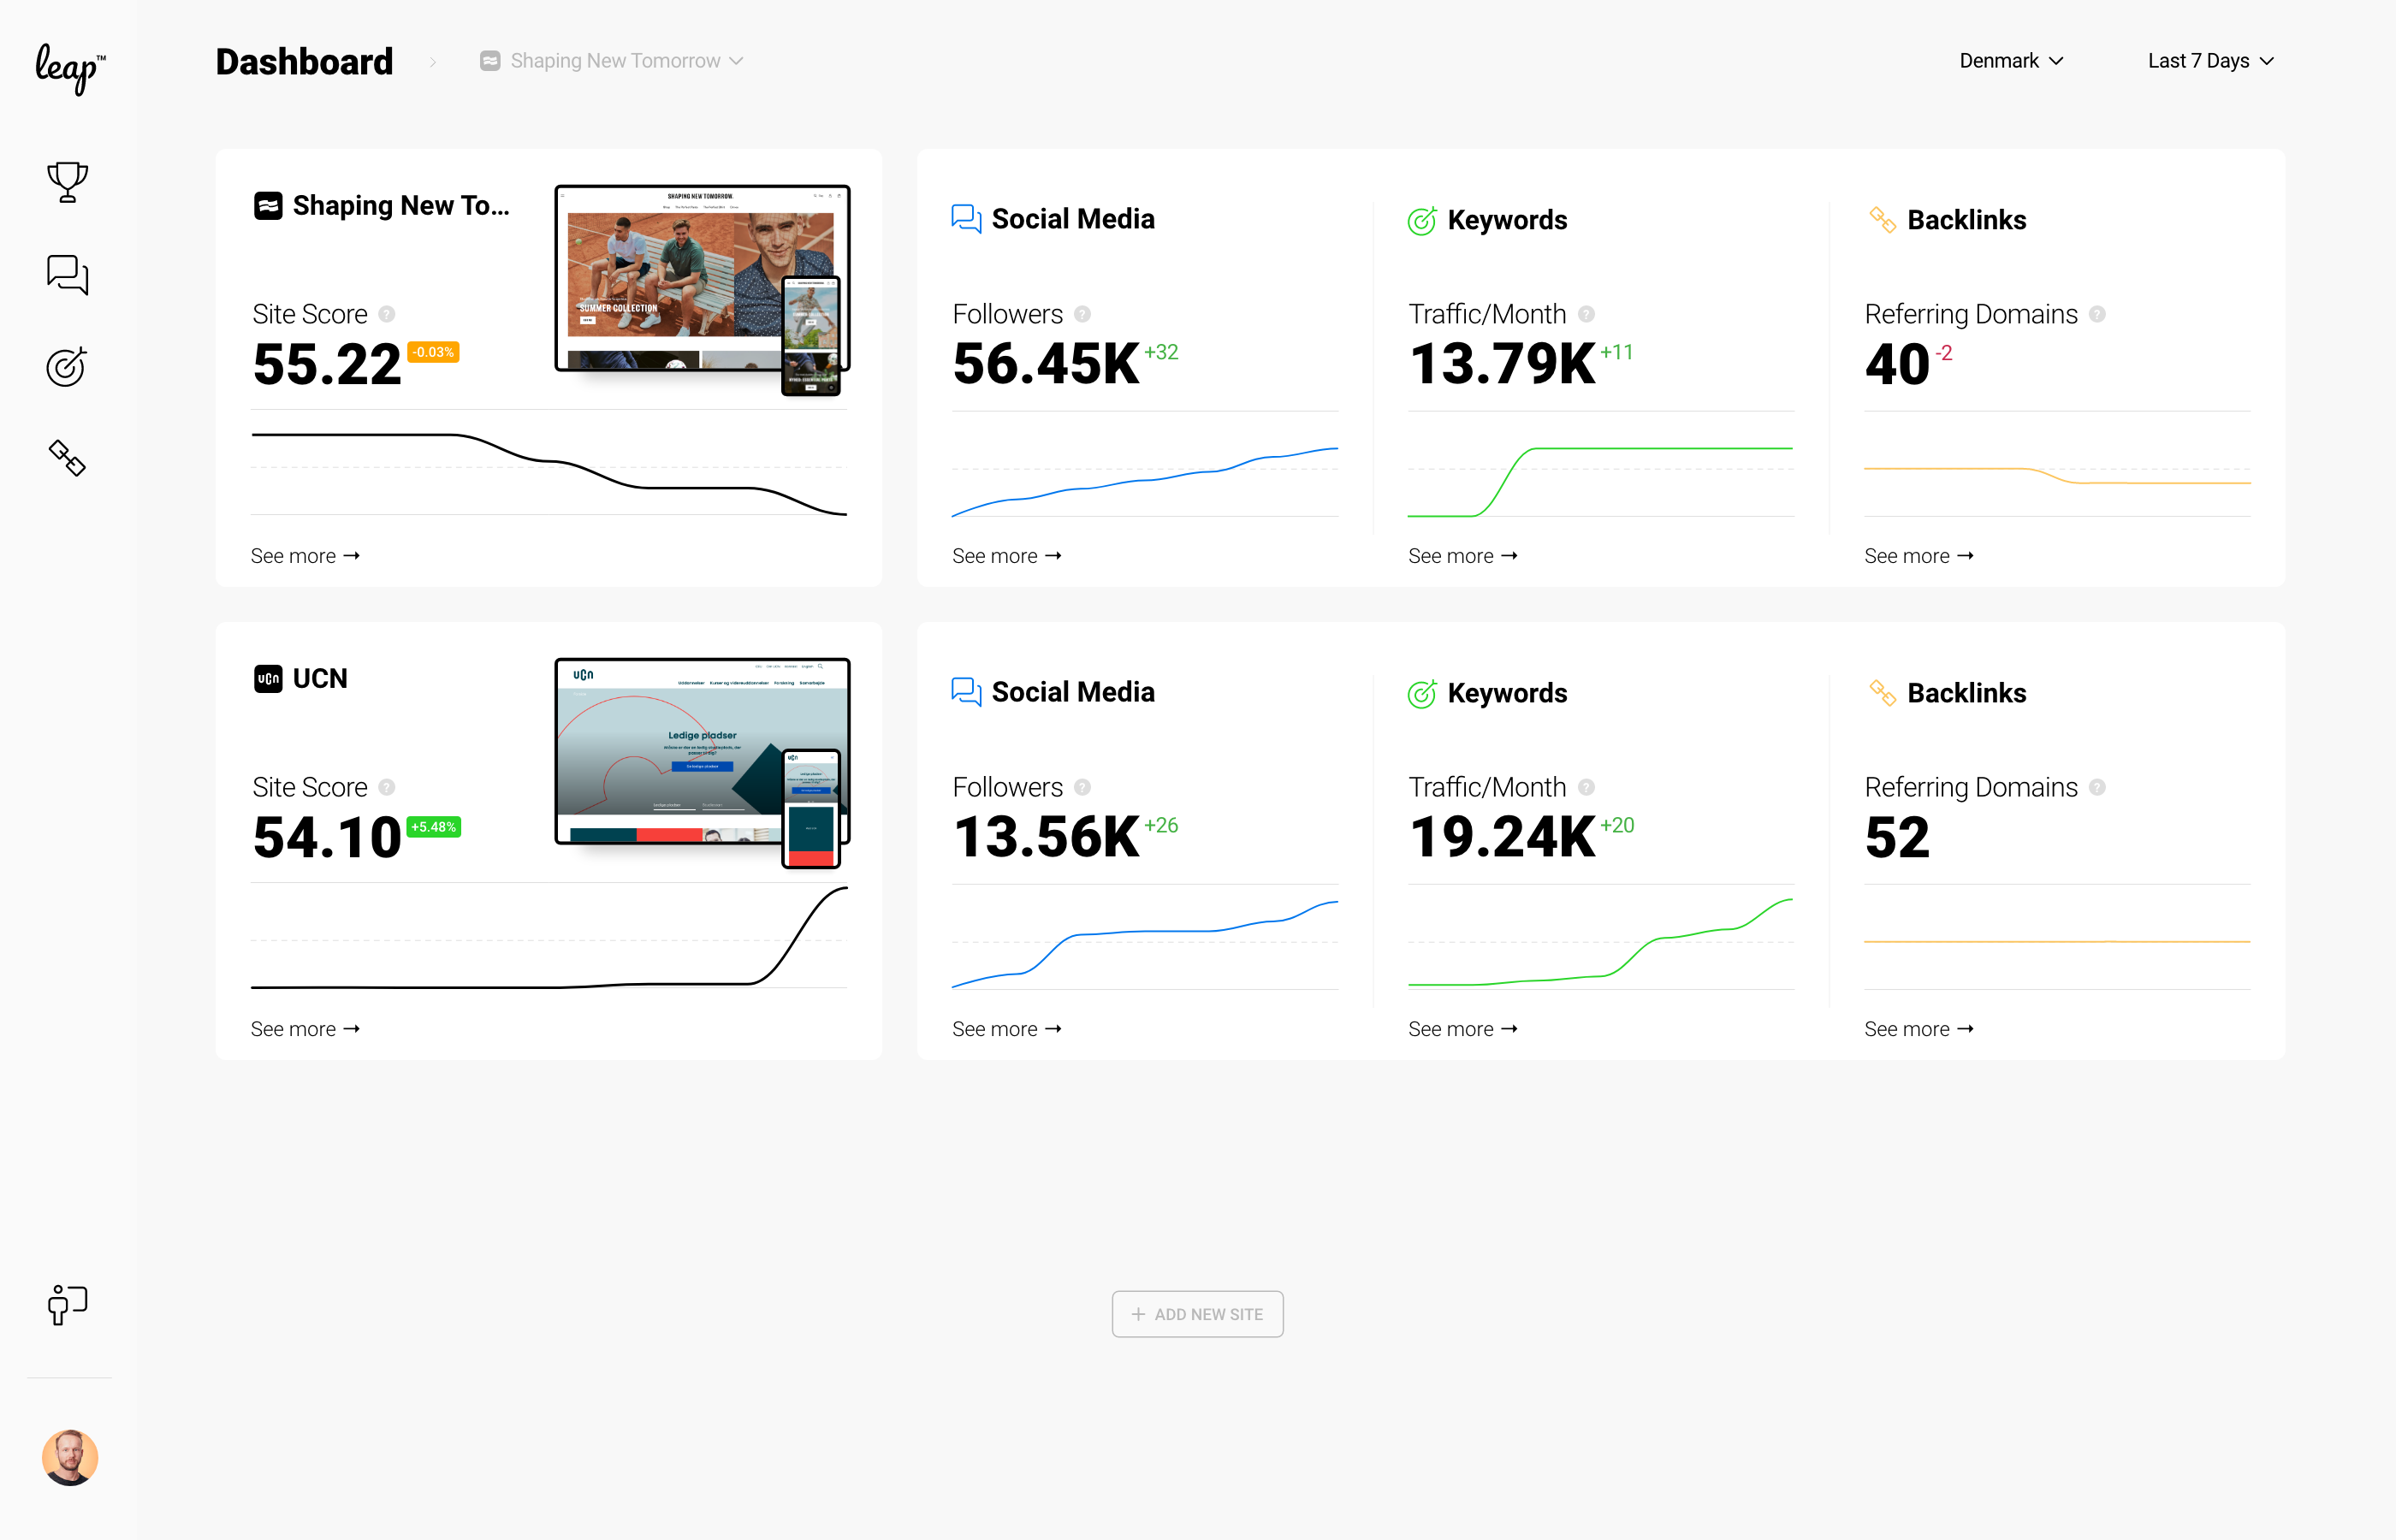This screenshot has width=2396, height=1540.
Task: Click the 13.56K followers value
Action: pyautogui.click(x=1046, y=836)
